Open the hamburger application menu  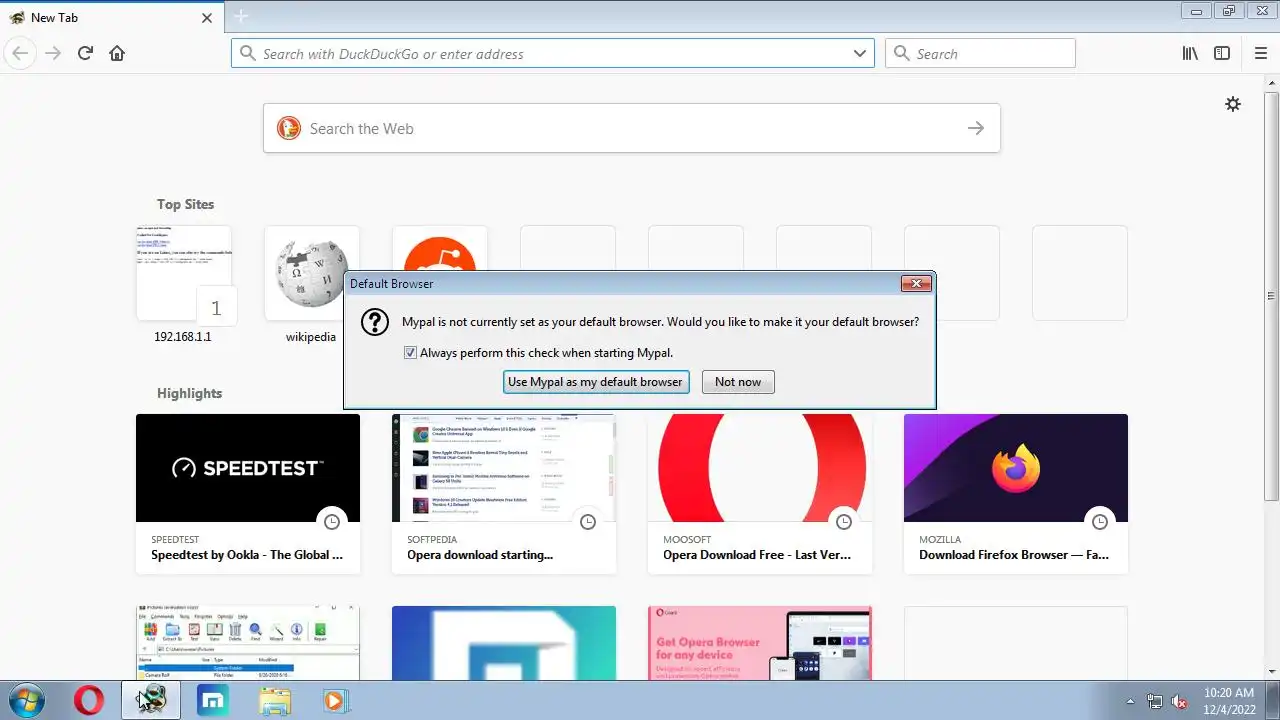(1260, 53)
